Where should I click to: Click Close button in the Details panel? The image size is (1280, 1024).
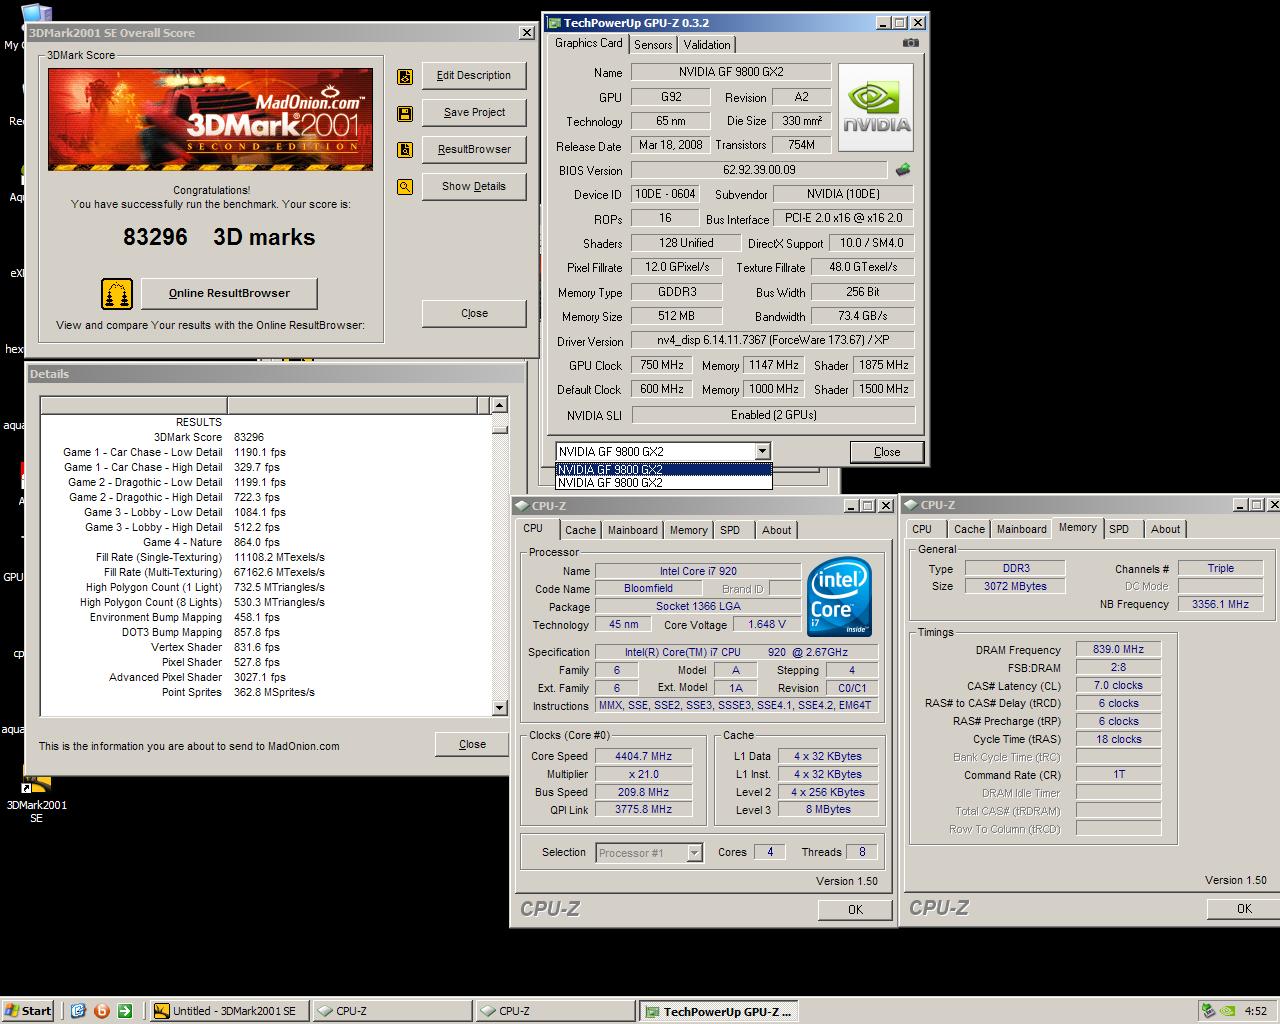pyautogui.click(x=472, y=744)
